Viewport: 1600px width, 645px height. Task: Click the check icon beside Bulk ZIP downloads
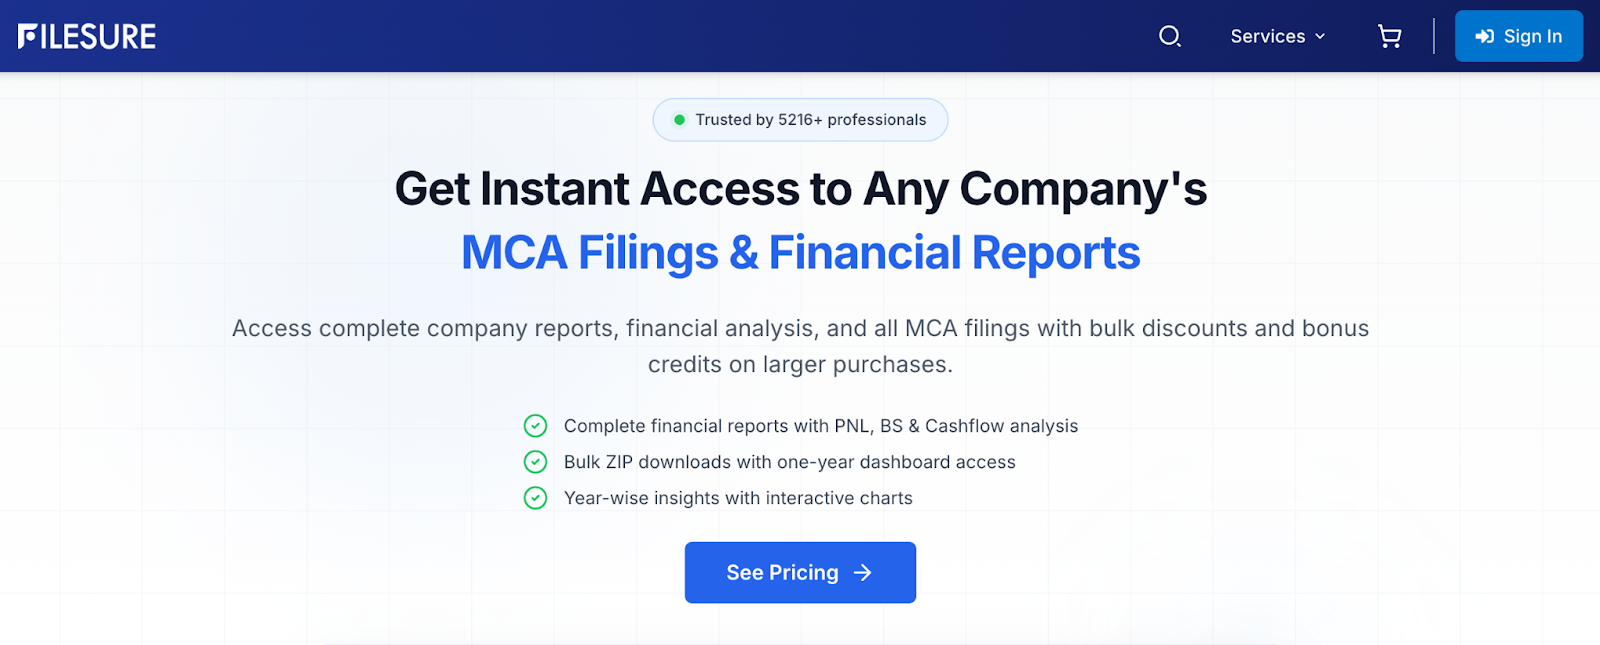pos(536,462)
